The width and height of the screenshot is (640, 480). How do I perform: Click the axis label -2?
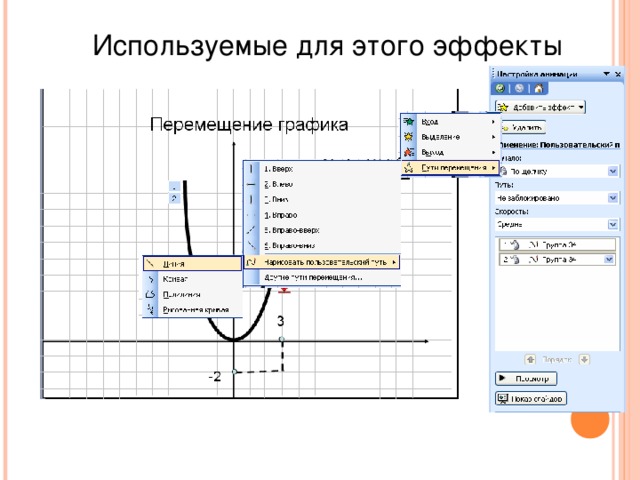[x=215, y=376]
